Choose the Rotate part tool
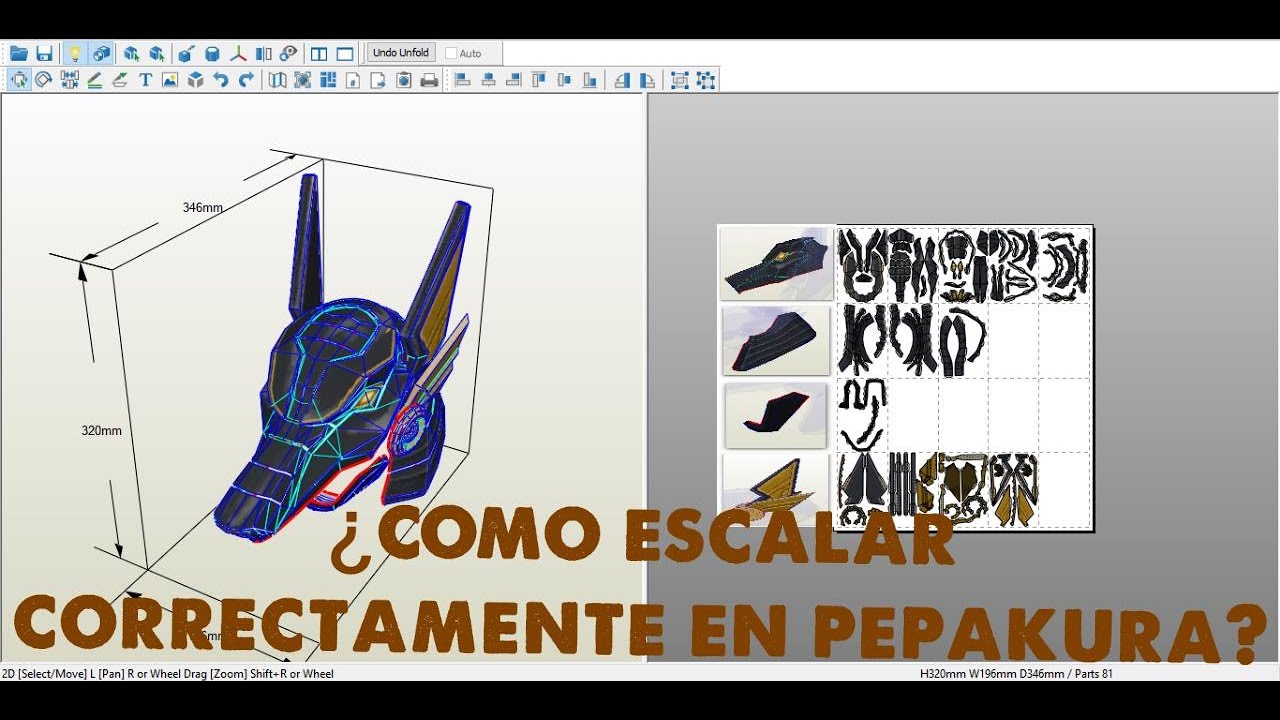 (44, 80)
